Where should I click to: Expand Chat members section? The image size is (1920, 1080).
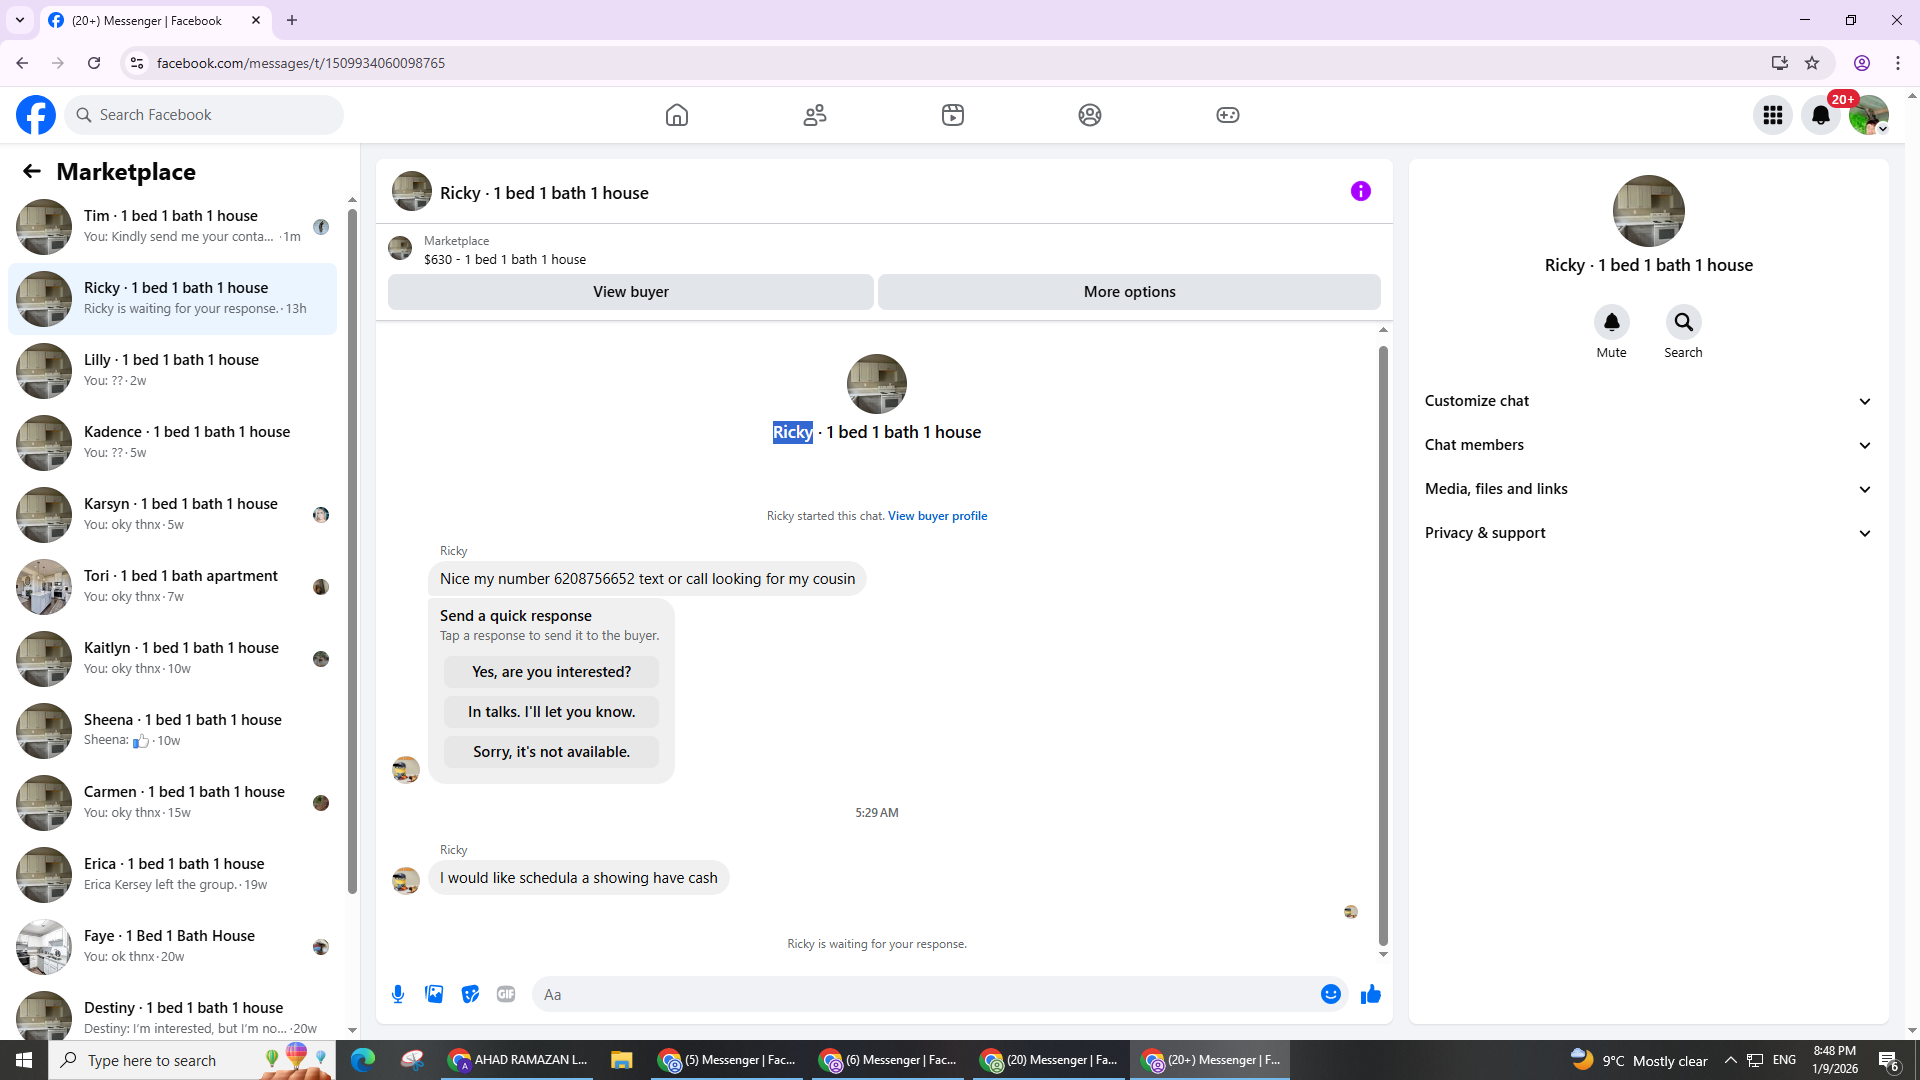(1647, 445)
